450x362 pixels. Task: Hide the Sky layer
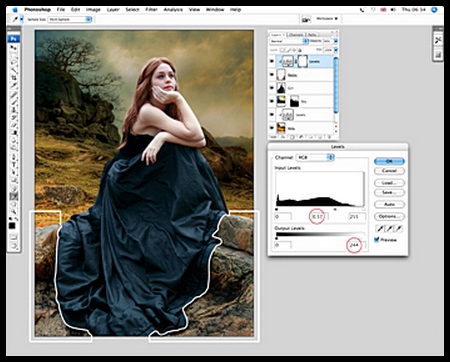(x=271, y=101)
